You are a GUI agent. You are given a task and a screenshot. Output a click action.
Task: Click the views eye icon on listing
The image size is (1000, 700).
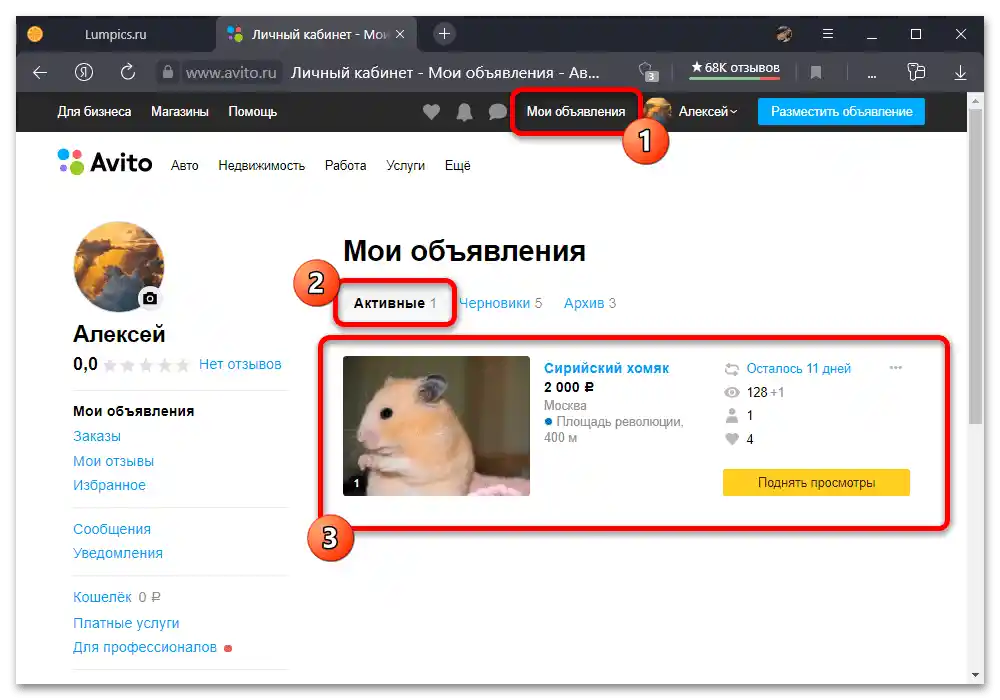click(732, 392)
